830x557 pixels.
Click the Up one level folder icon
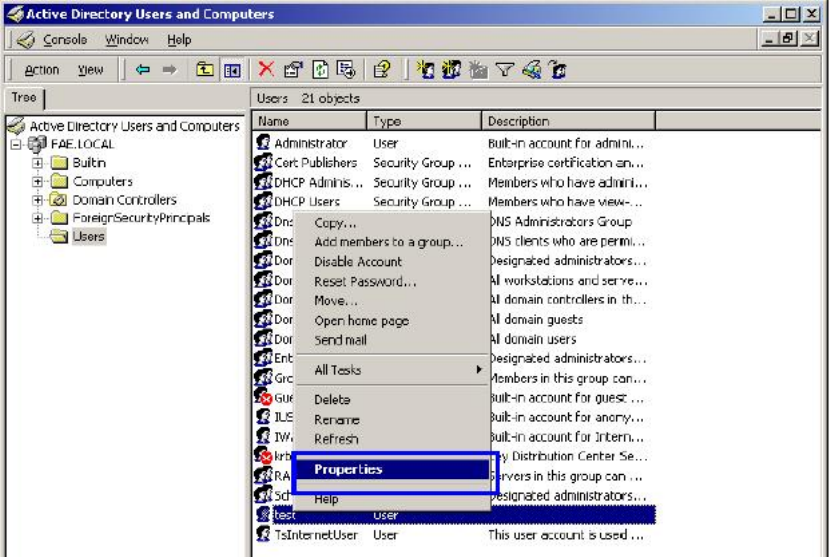pos(205,70)
